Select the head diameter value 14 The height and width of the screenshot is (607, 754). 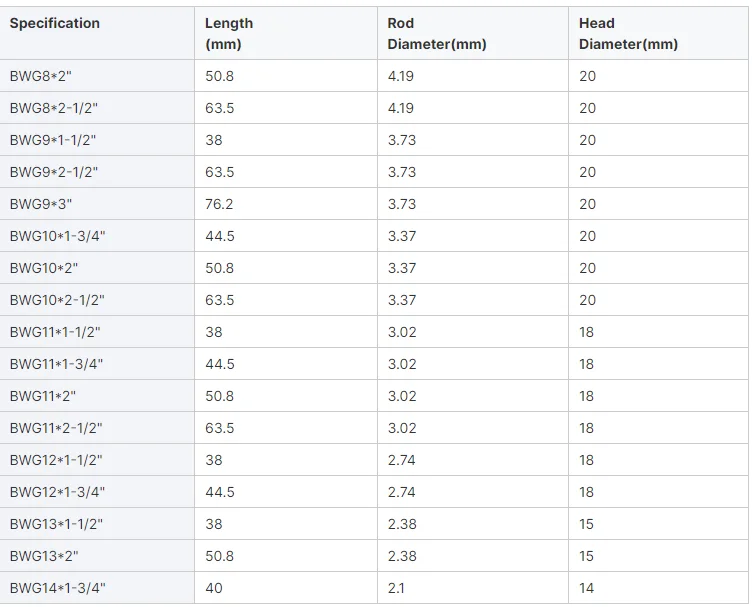coord(586,588)
